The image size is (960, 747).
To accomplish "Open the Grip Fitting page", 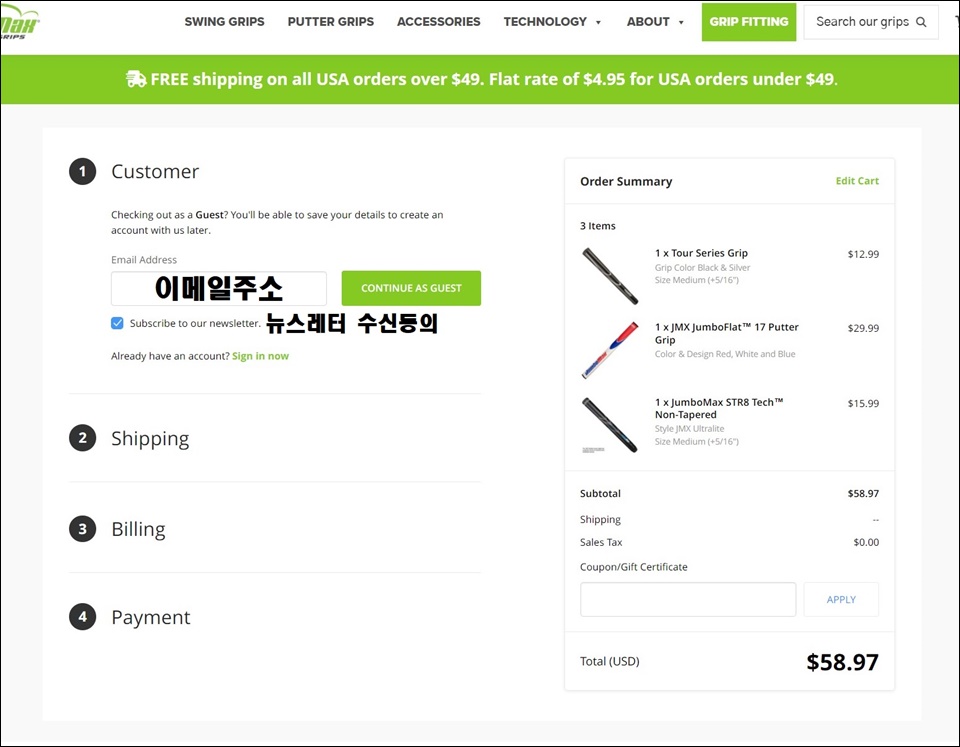I will point(749,22).
